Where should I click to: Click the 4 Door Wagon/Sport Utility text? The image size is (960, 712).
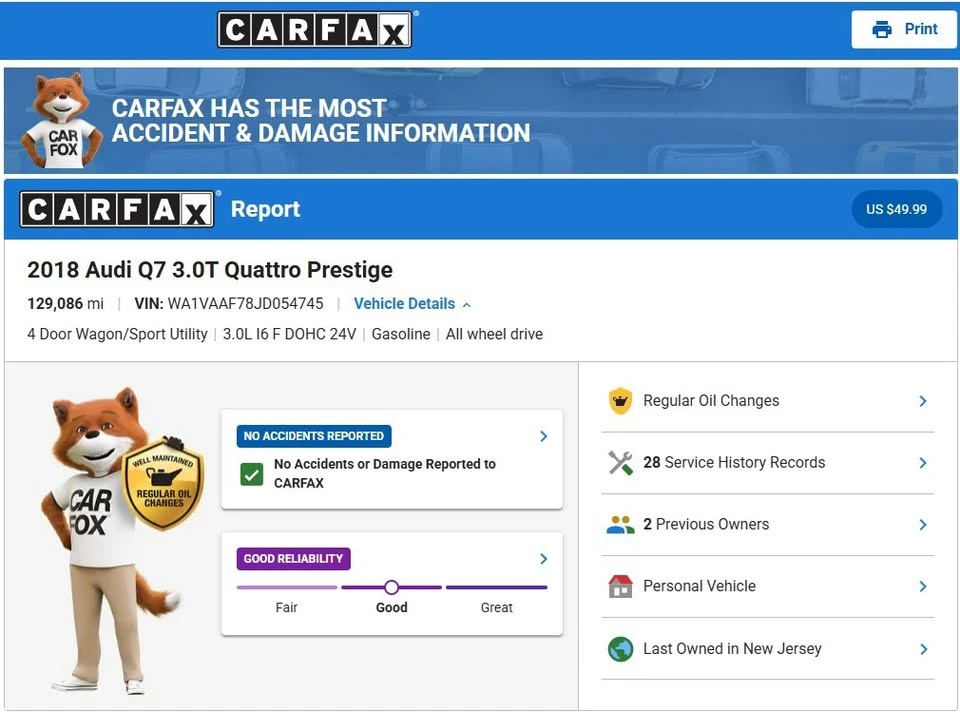(117, 334)
